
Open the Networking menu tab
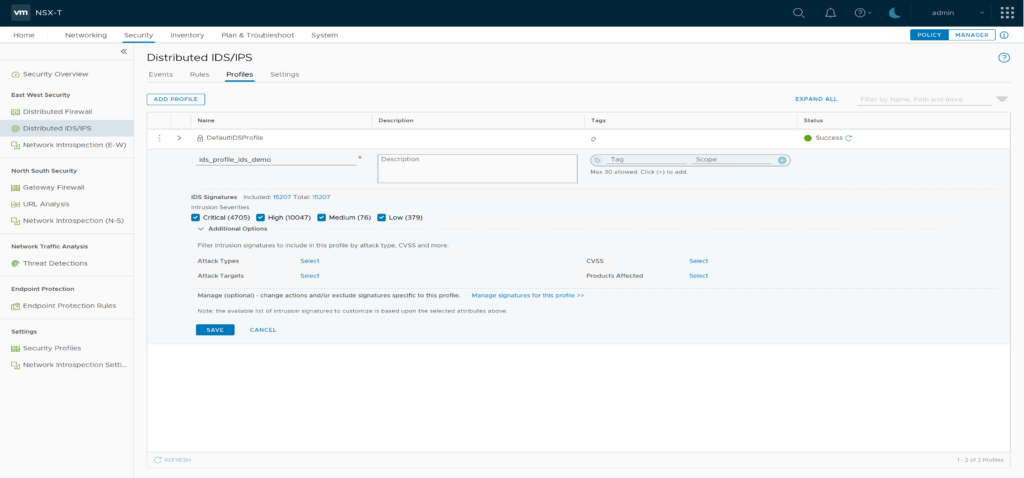(x=86, y=35)
